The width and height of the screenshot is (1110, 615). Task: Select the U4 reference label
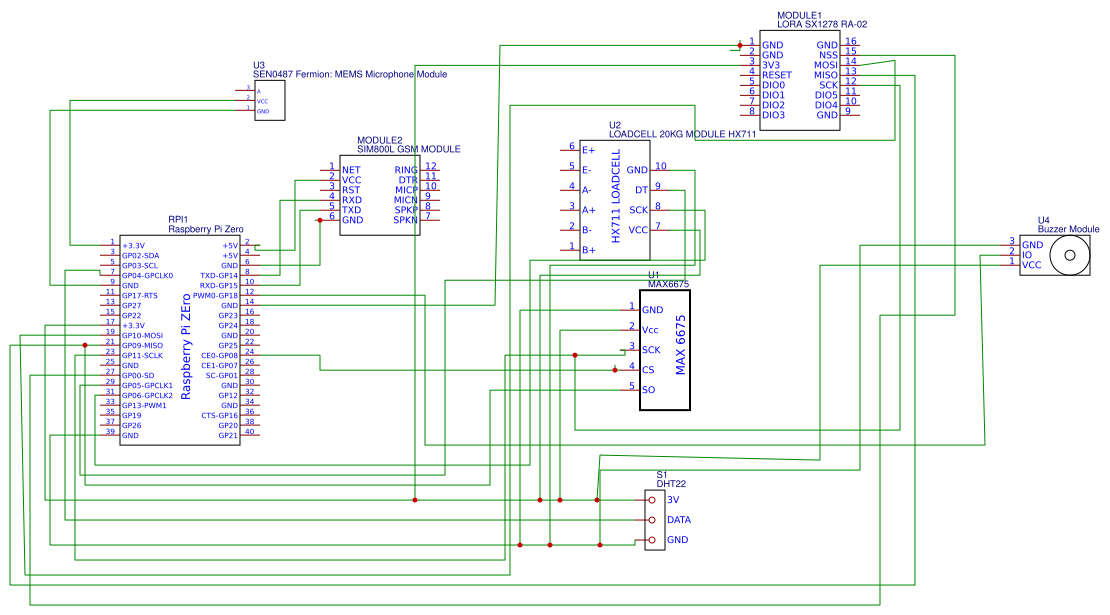(x=1043, y=220)
